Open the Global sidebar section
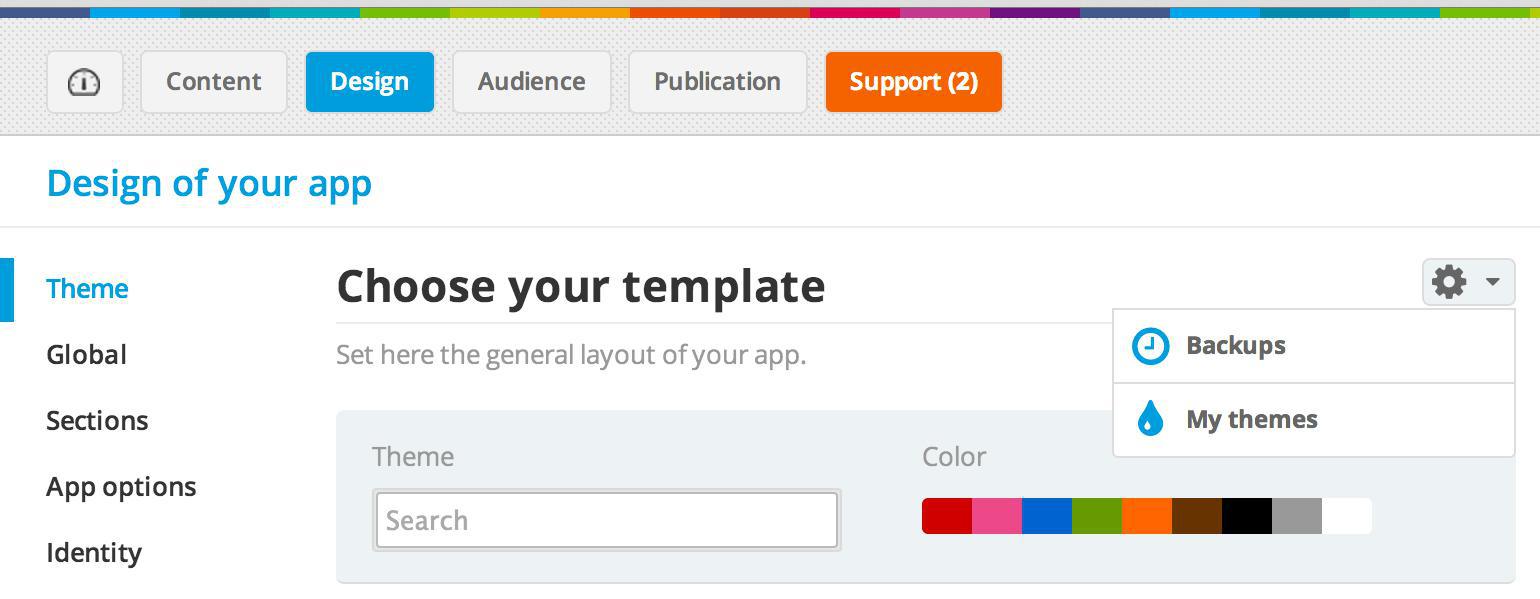 (86, 355)
